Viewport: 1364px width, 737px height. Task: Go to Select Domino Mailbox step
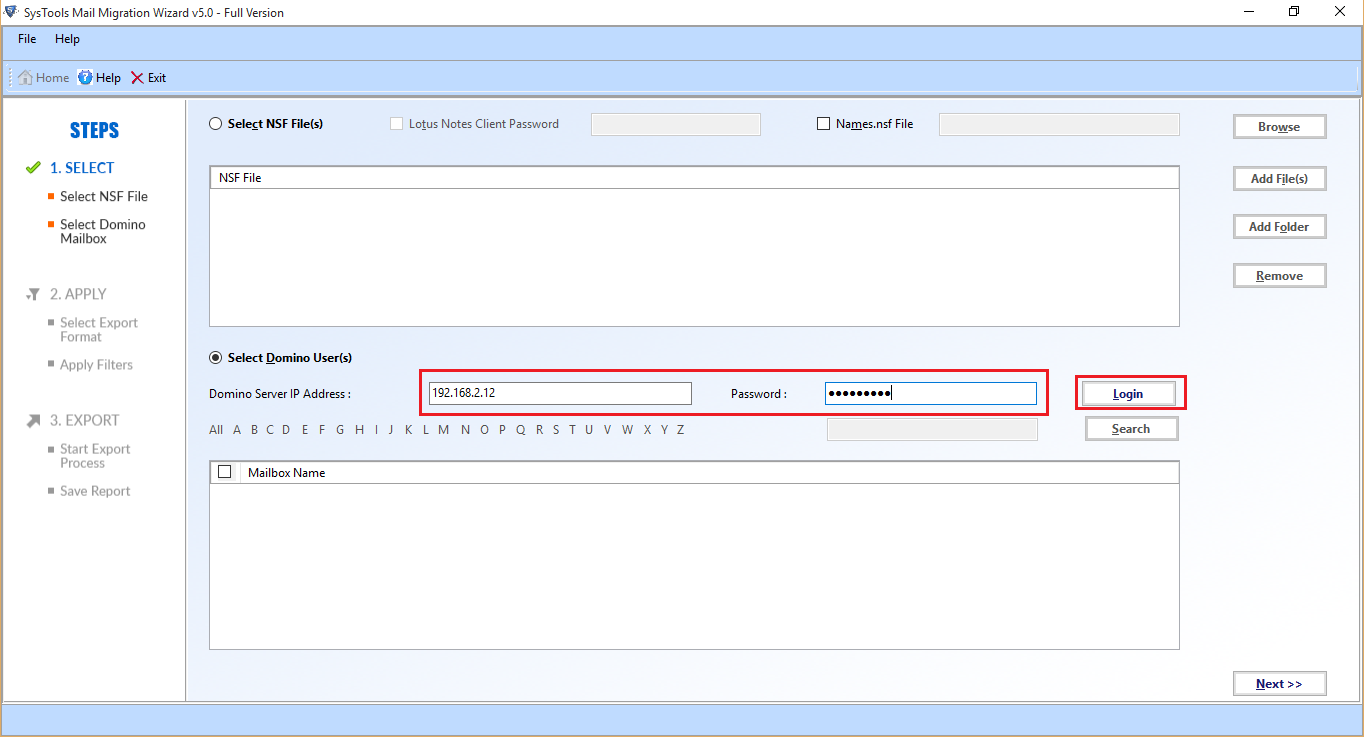tap(102, 232)
